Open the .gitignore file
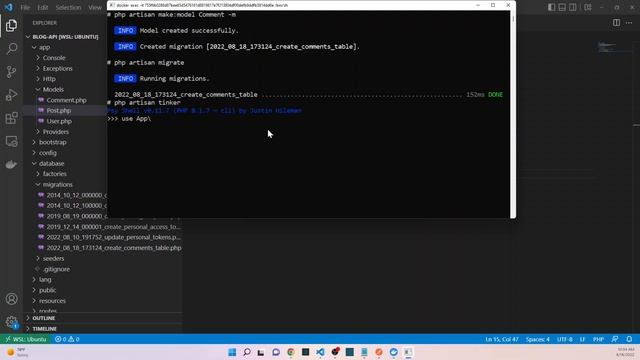 56,269
